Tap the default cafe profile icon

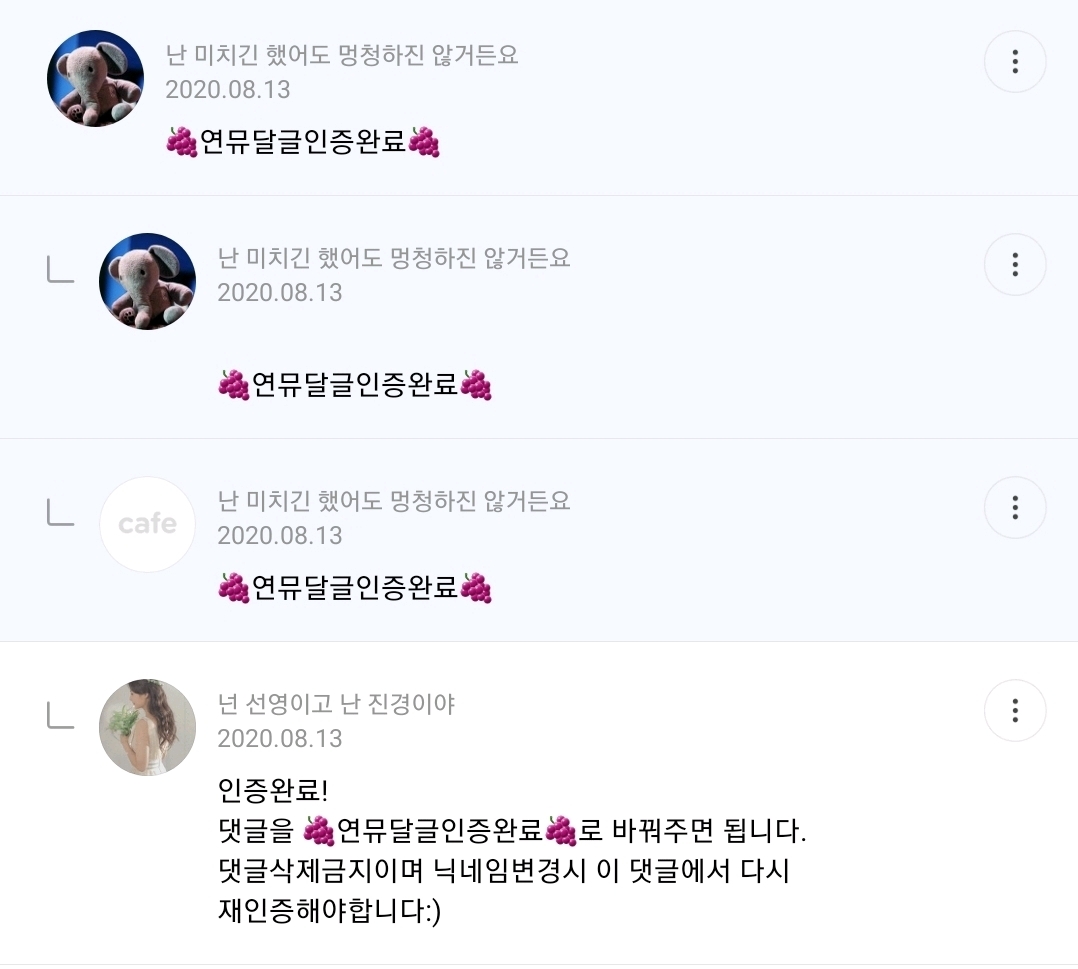click(x=148, y=524)
